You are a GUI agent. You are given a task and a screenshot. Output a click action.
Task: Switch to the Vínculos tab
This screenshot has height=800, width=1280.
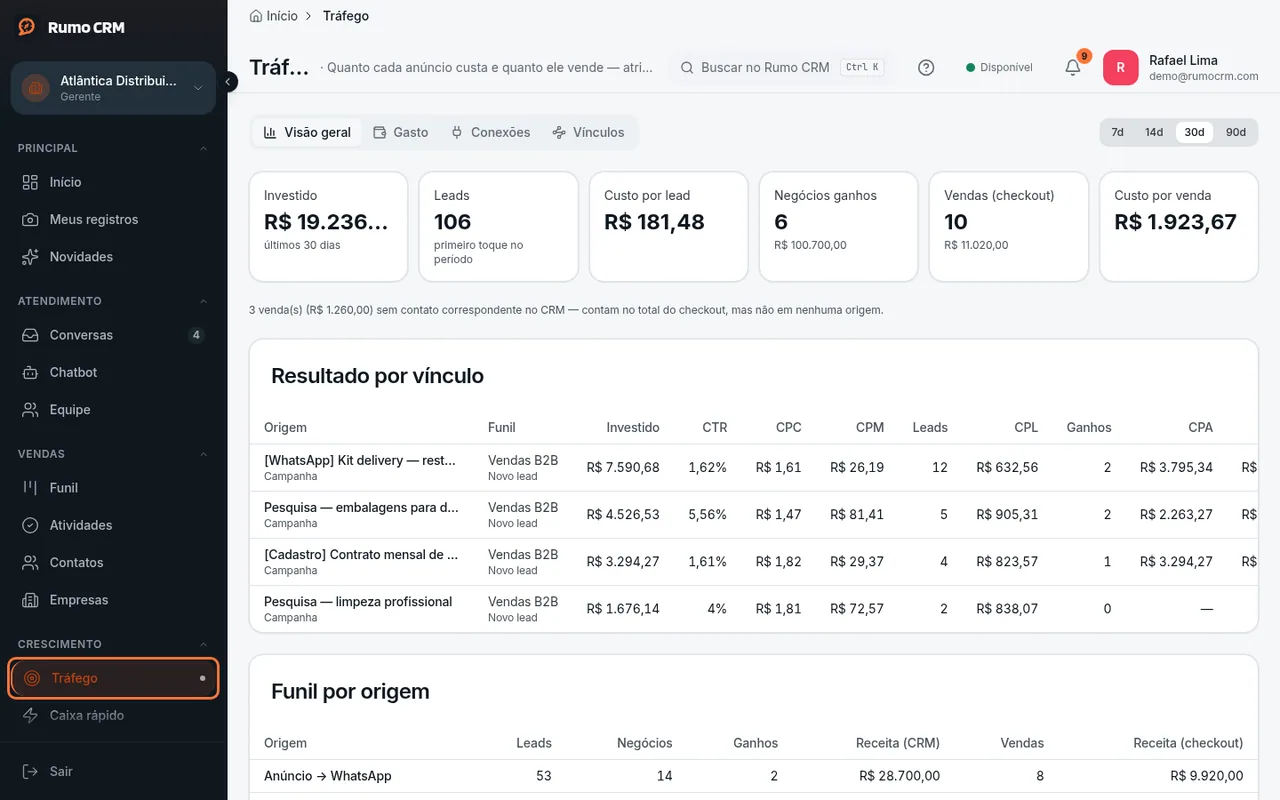coord(588,132)
